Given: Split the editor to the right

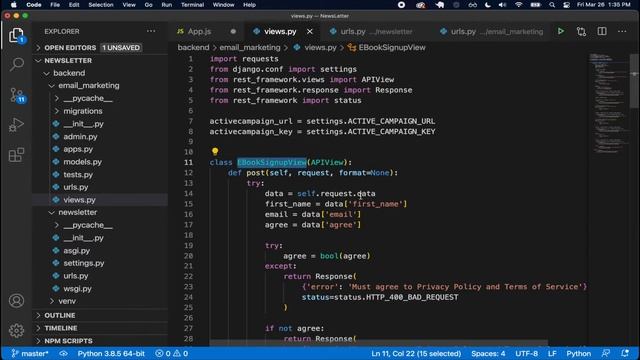Looking at the screenshot, I should tap(602, 31).
